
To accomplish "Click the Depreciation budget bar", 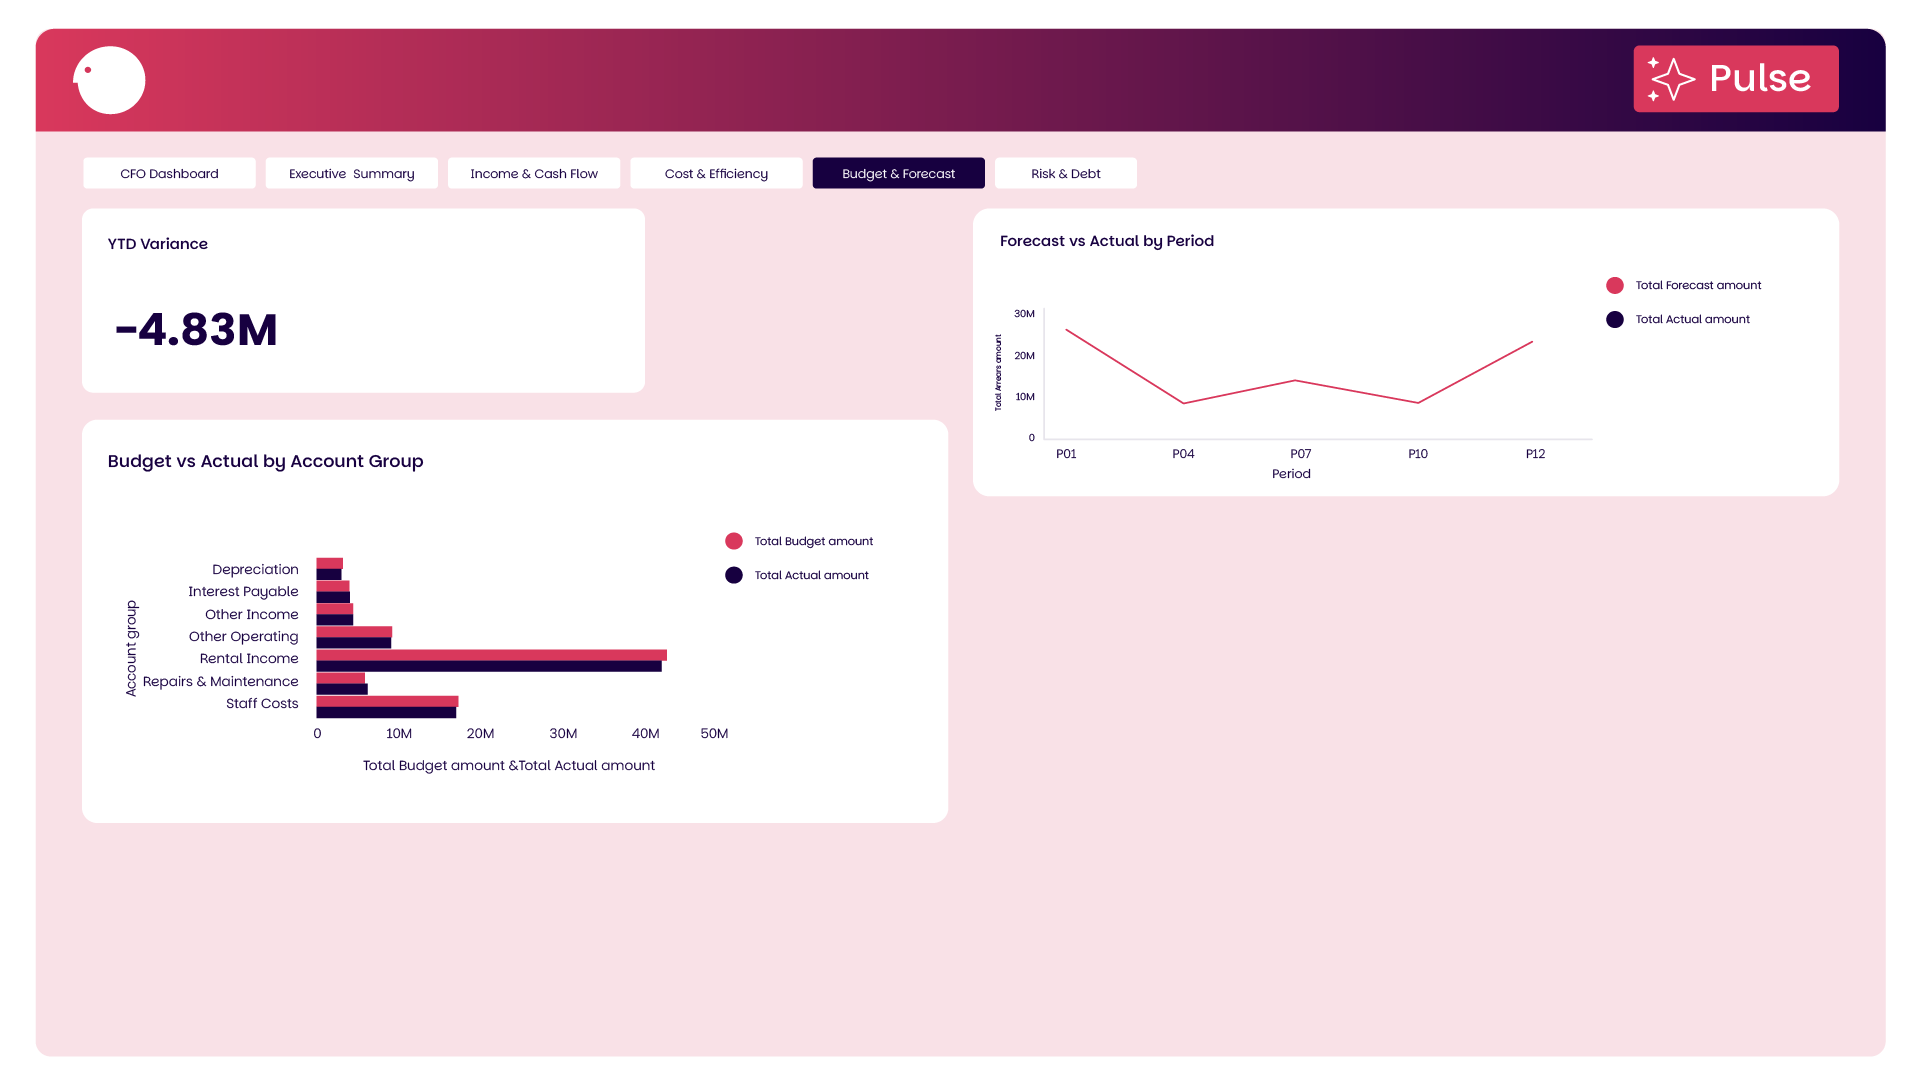I will [x=329, y=563].
